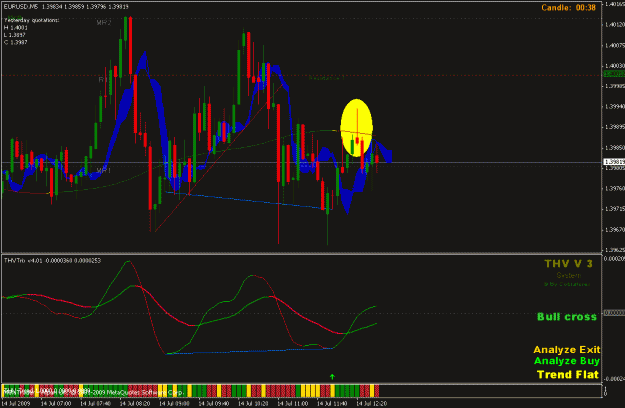Click the THV V 3 system title
The width and height of the screenshot is (625, 408).
(568, 264)
